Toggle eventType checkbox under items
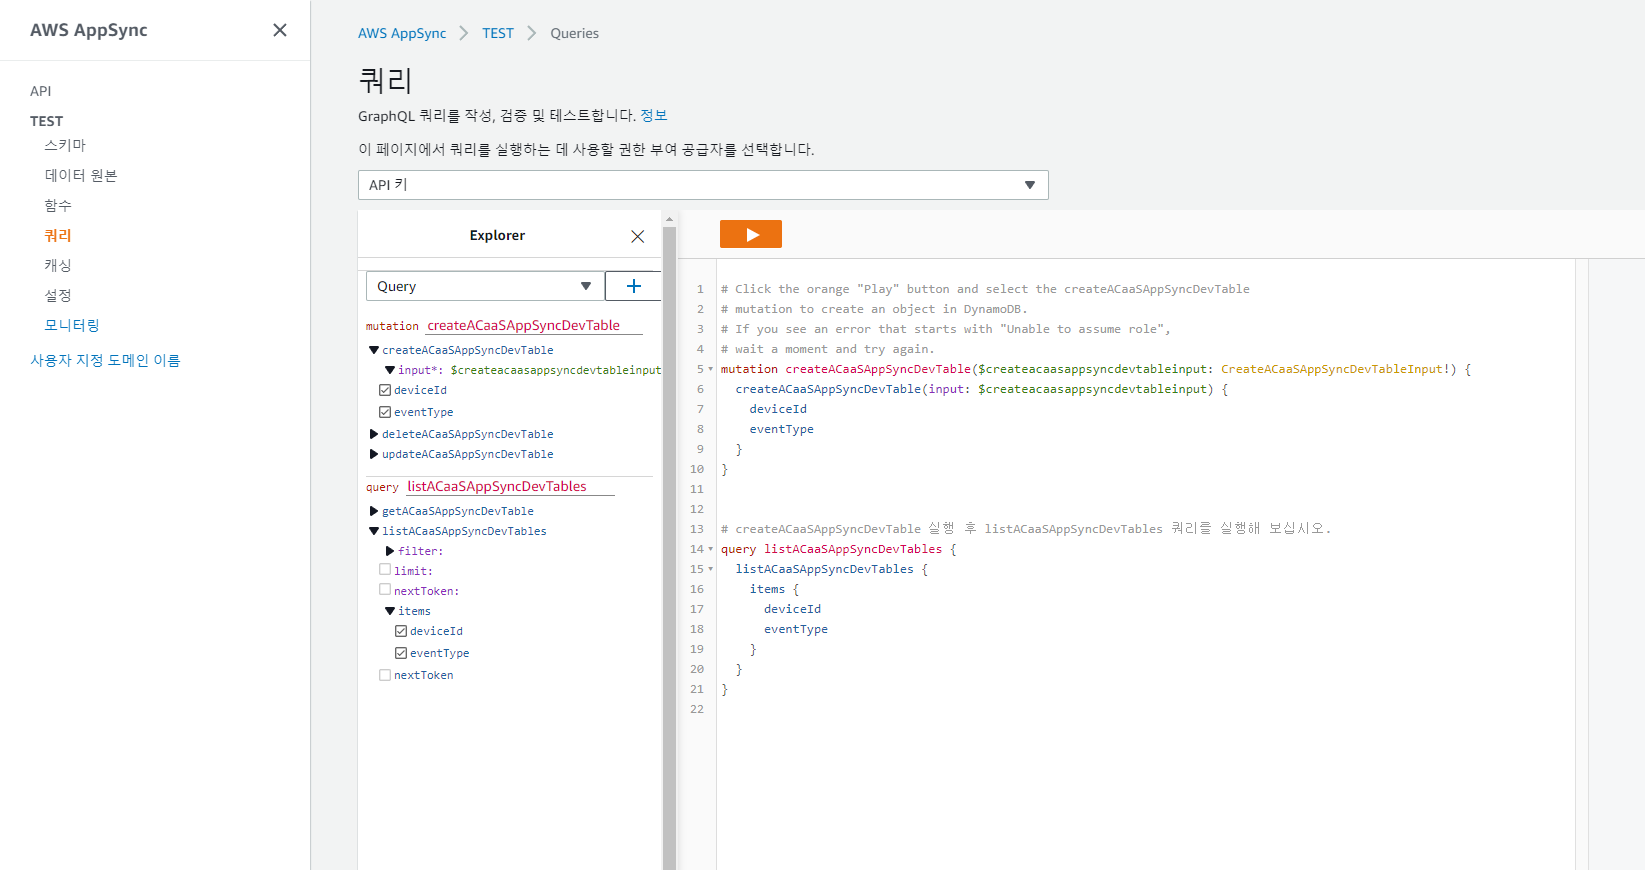 pyautogui.click(x=401, y=653)
